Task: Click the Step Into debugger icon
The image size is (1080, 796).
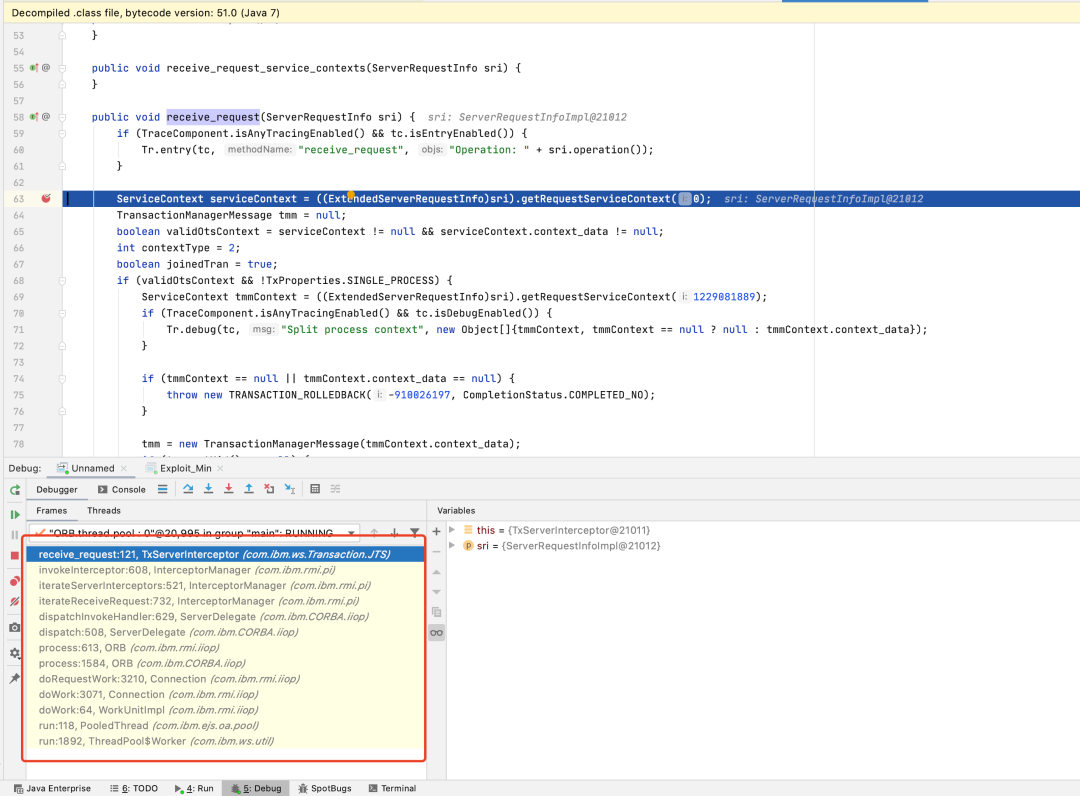Action: tap(208, 489)
